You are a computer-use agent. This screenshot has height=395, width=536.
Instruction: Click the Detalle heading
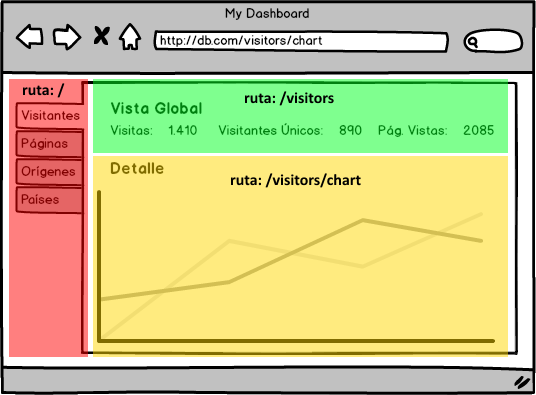(137, 168)
